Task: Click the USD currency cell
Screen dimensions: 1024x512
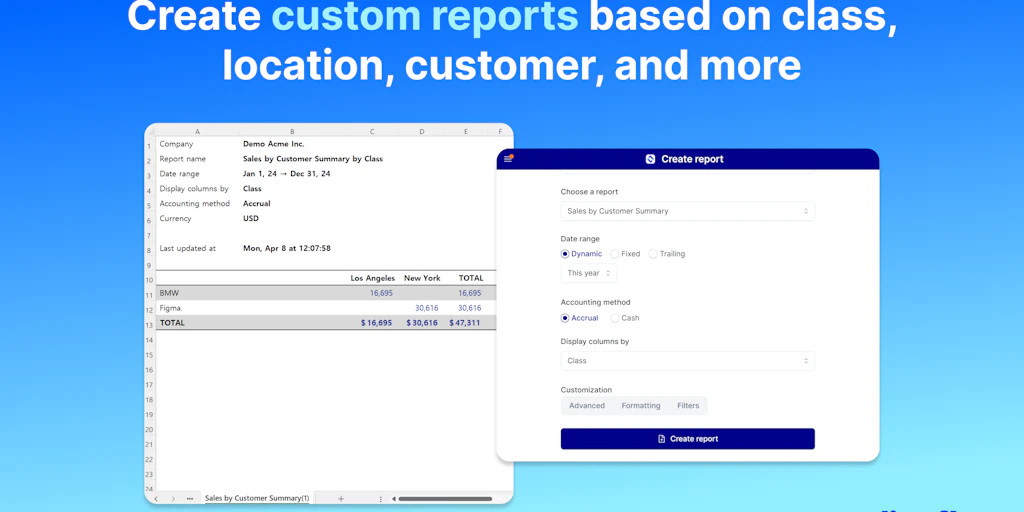Action: [251, 219]
